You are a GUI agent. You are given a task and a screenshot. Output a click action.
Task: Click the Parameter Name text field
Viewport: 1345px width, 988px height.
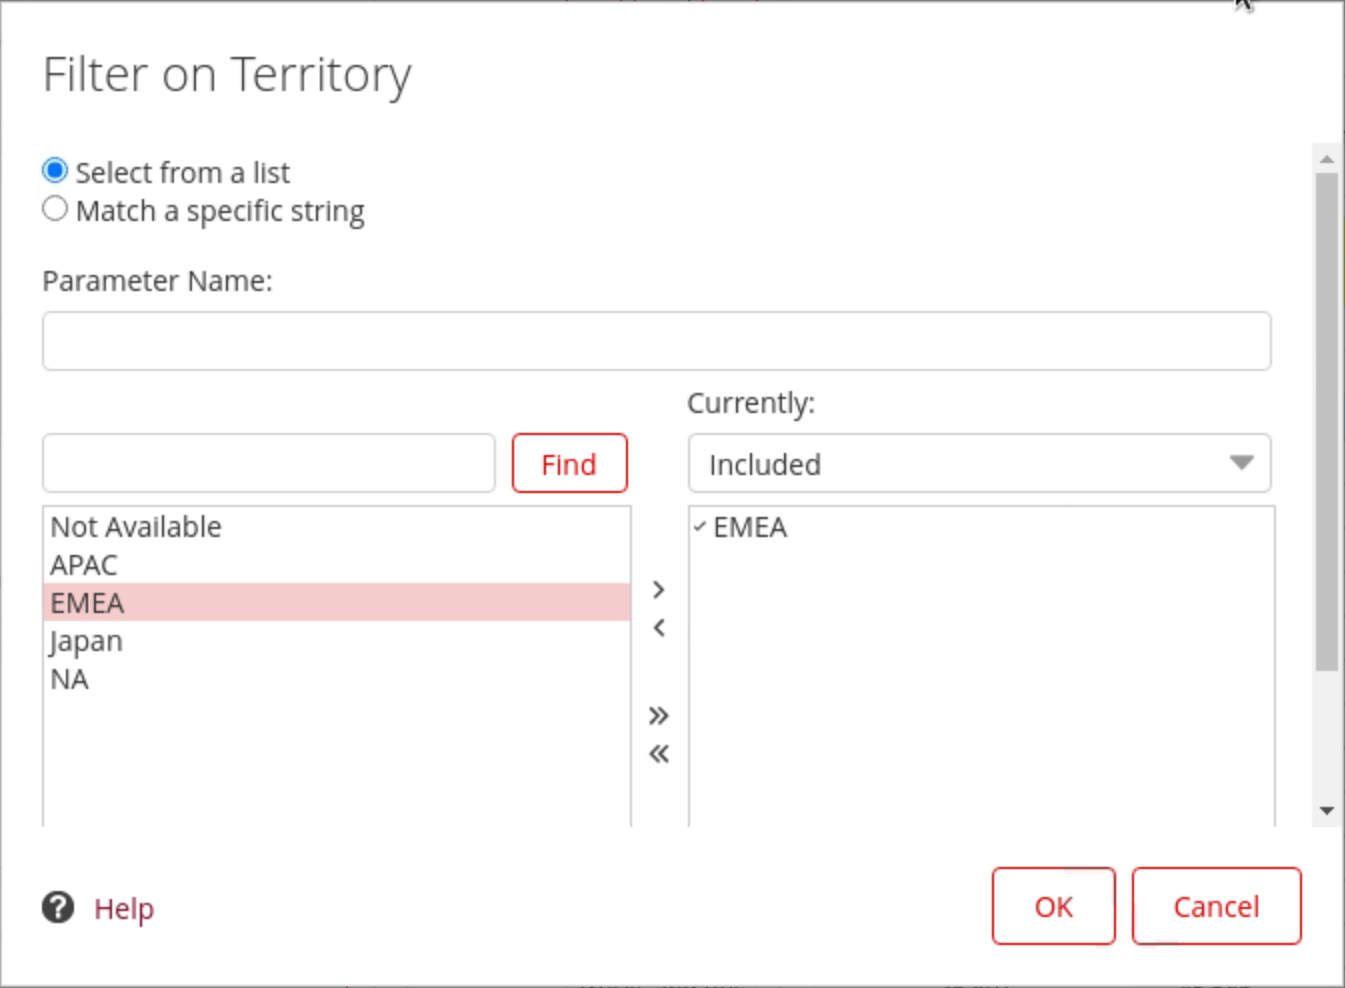[656, 341]
